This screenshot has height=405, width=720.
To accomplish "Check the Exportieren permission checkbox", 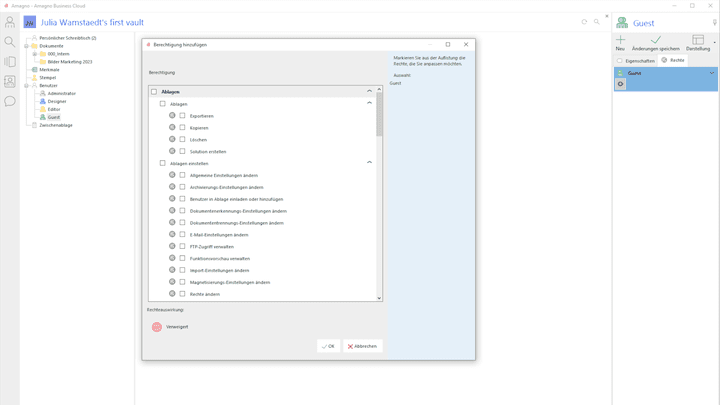I will [x=182, y=116].
